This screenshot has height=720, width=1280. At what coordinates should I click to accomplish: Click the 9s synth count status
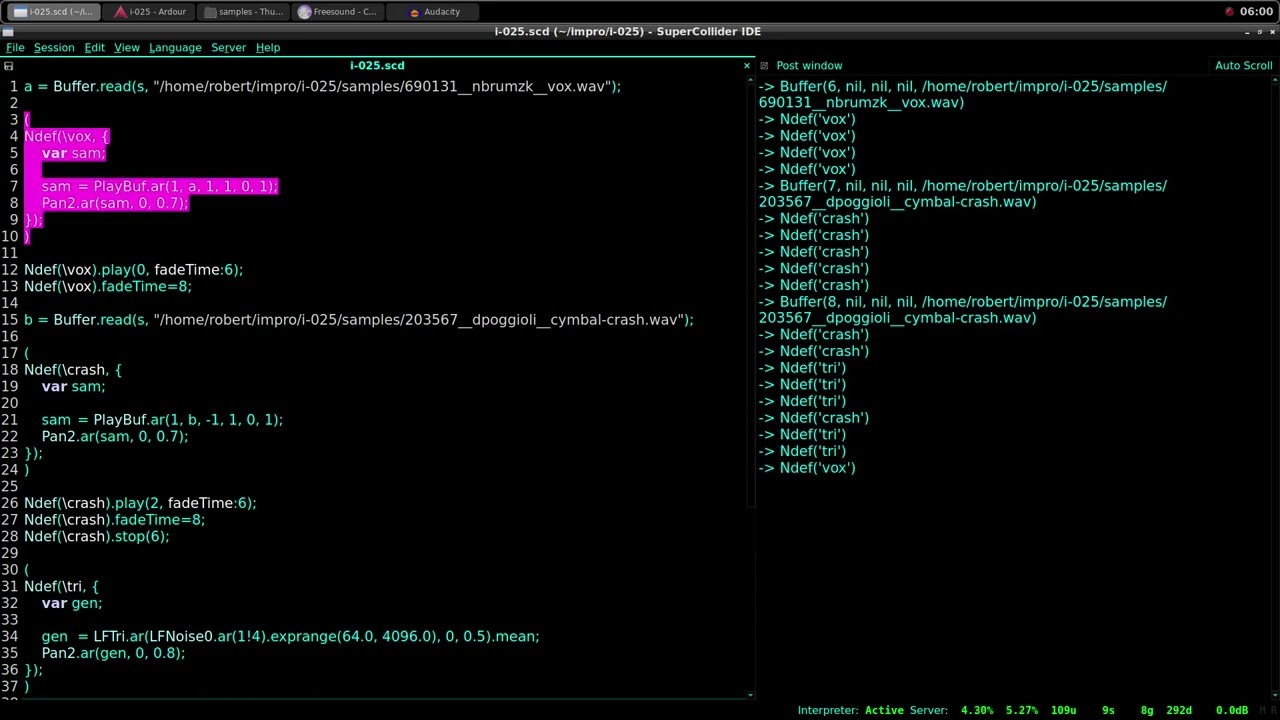[x=1108, y=710]
